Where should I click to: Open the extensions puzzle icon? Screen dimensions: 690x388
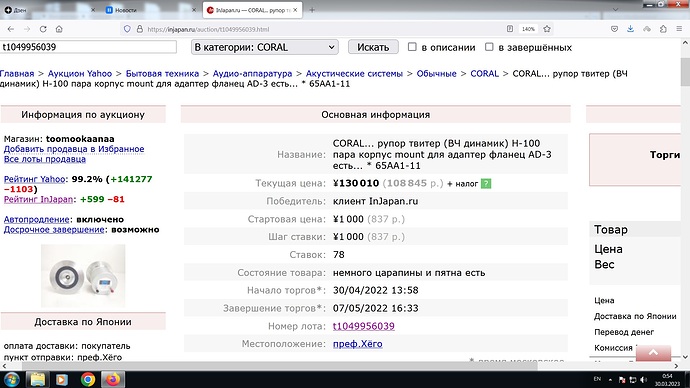663,29
